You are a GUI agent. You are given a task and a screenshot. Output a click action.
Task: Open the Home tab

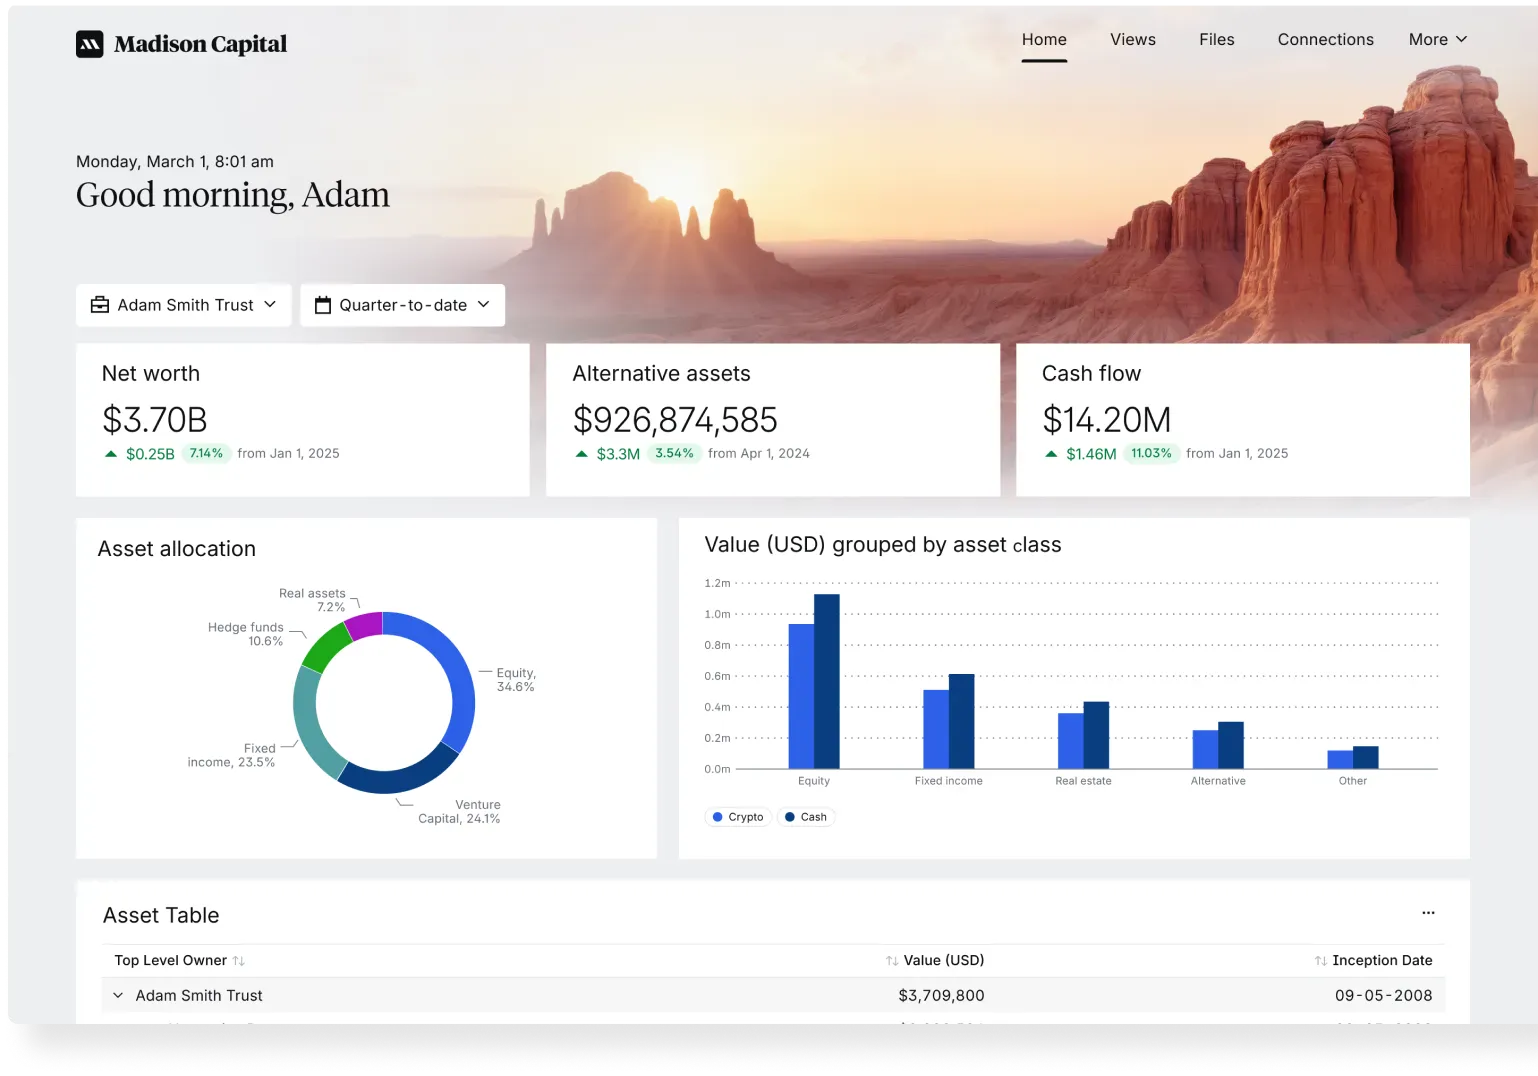pos(1044,39)
